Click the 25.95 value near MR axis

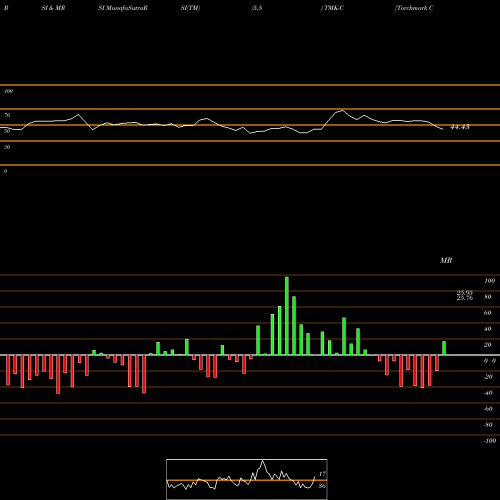coord(464,292)
